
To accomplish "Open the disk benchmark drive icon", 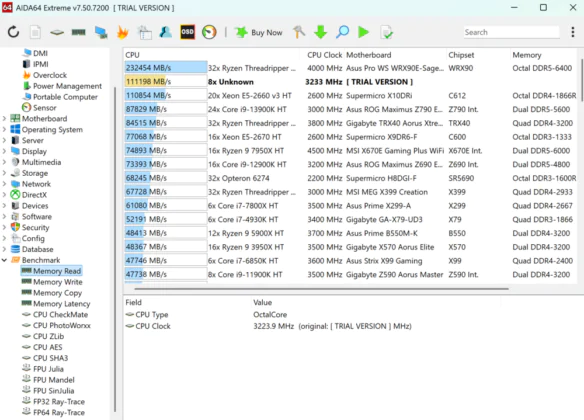I will [x=57, y=32].
